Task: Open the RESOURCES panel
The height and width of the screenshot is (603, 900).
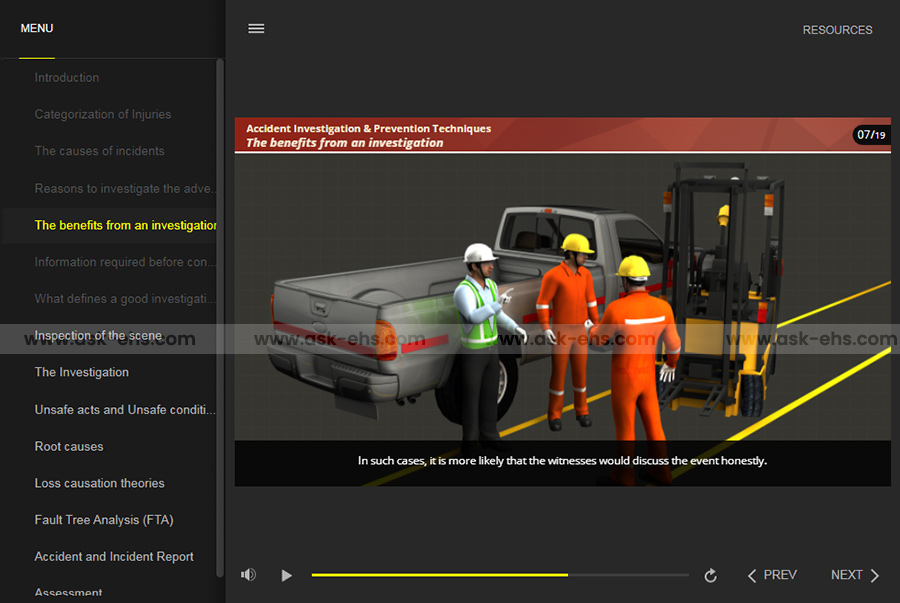Action: [837, 30]
